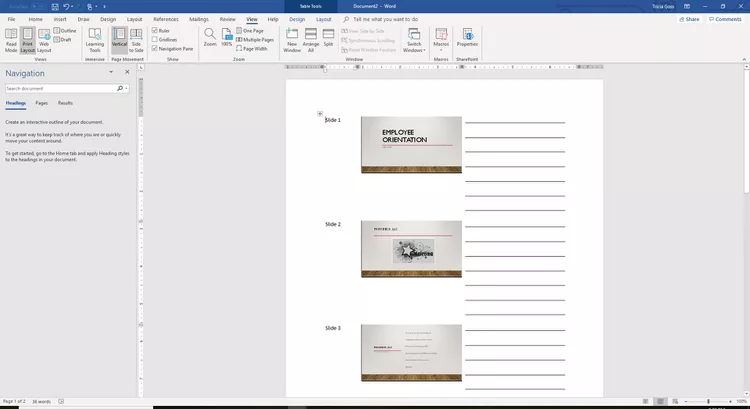
Task: Switch to Pages tab in Navigation pane
Action: [42, 103]
